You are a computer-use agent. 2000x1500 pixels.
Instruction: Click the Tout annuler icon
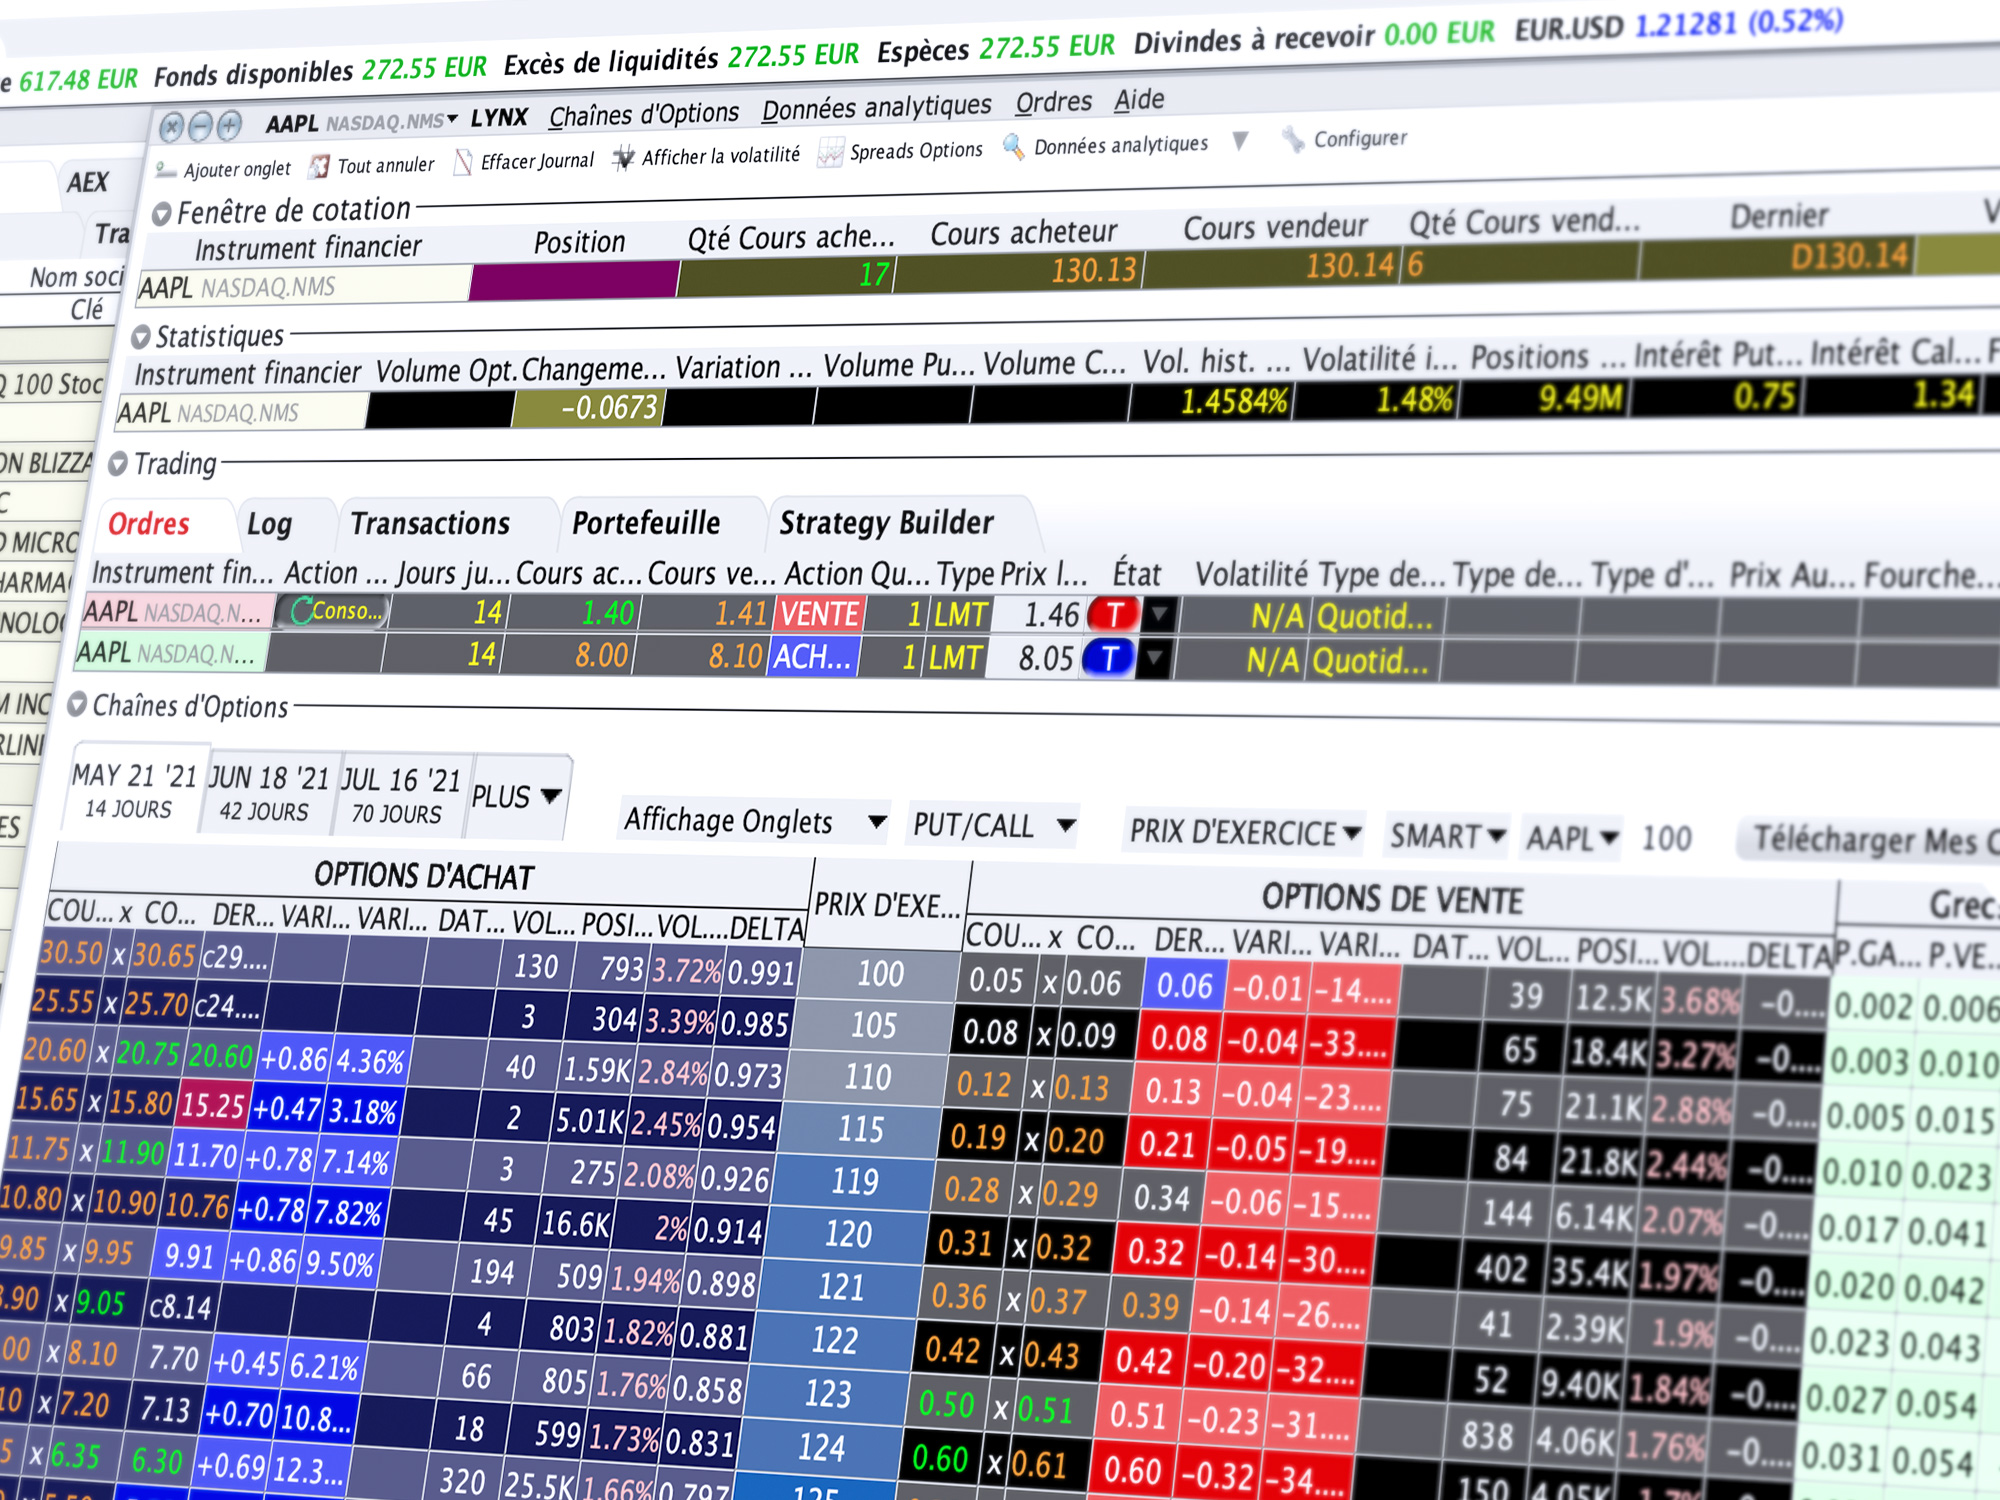coord(319,166)
